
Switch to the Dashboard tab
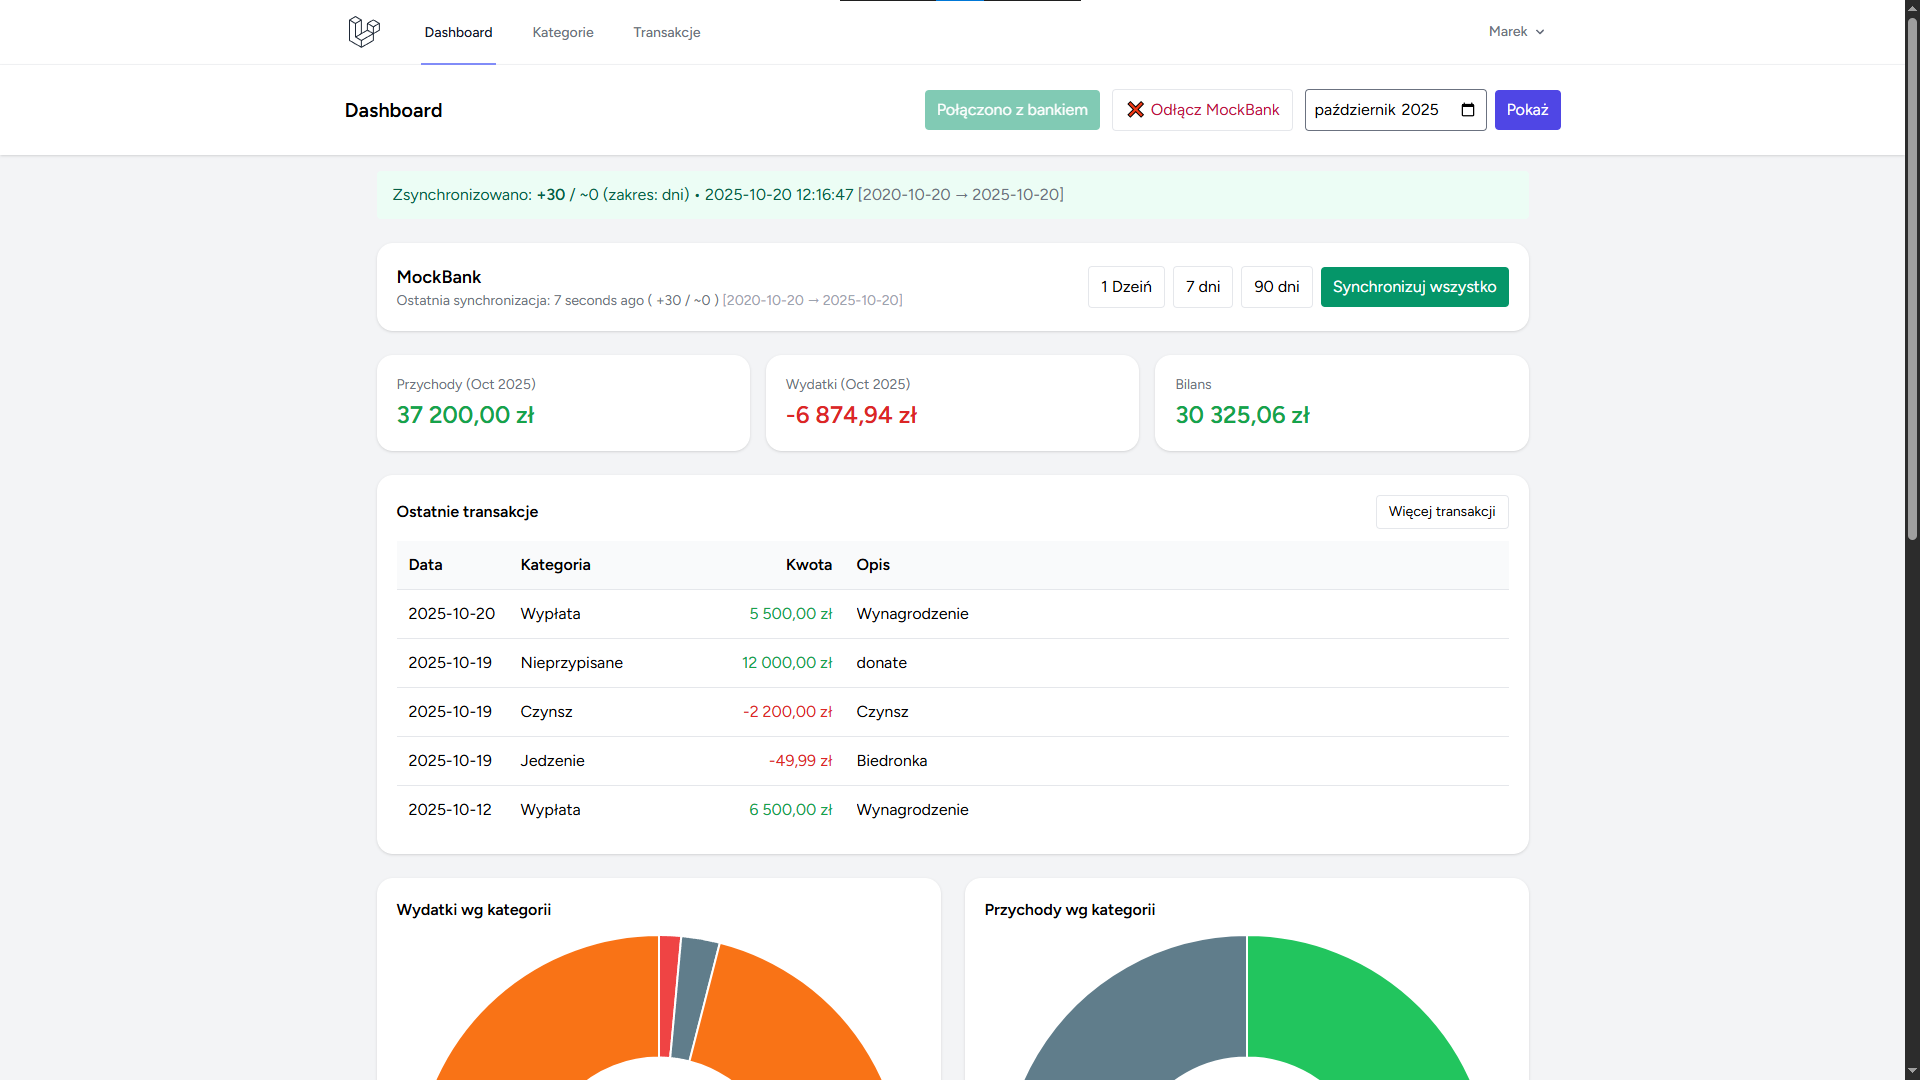click(x=458, y=32)
